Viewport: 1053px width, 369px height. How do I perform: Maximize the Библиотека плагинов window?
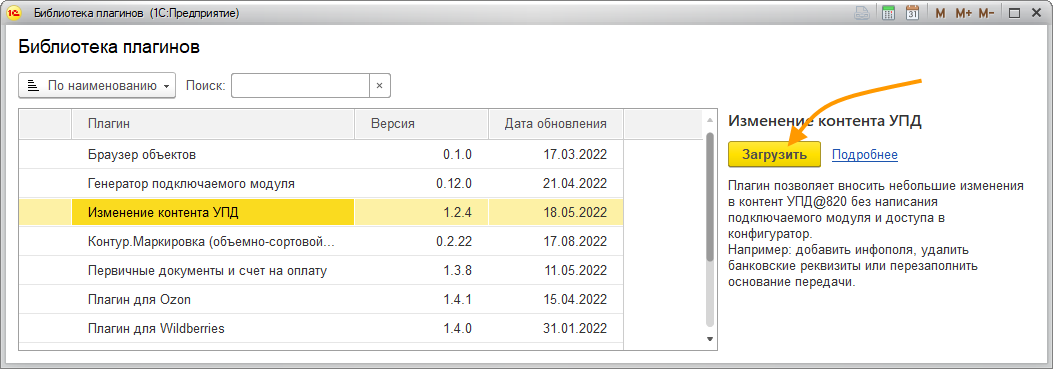click(x=1015, y=13)
